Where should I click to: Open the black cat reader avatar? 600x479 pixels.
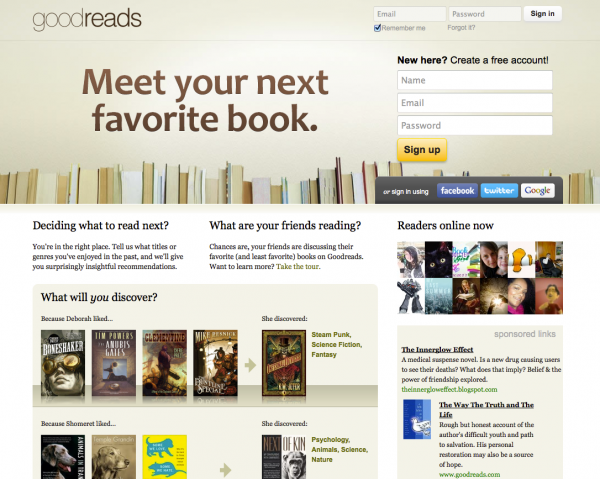(x=439, y=259)
